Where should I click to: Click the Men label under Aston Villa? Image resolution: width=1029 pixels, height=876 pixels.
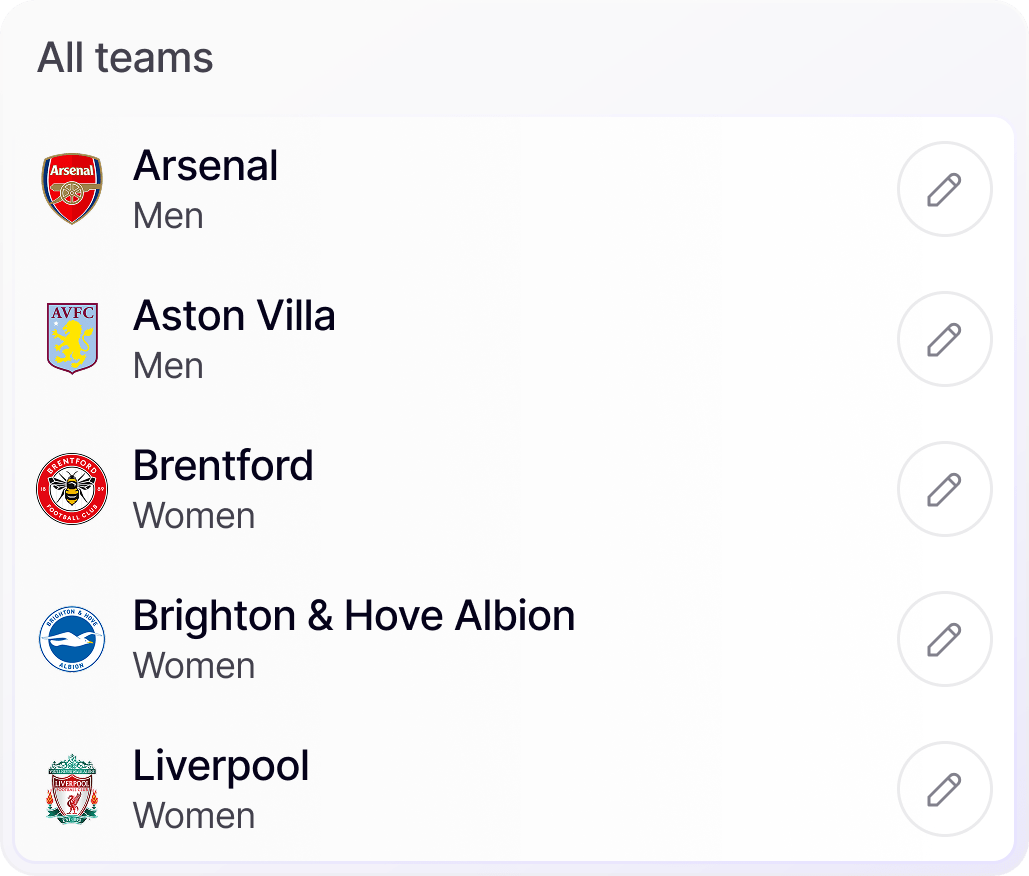pos(168,366)
